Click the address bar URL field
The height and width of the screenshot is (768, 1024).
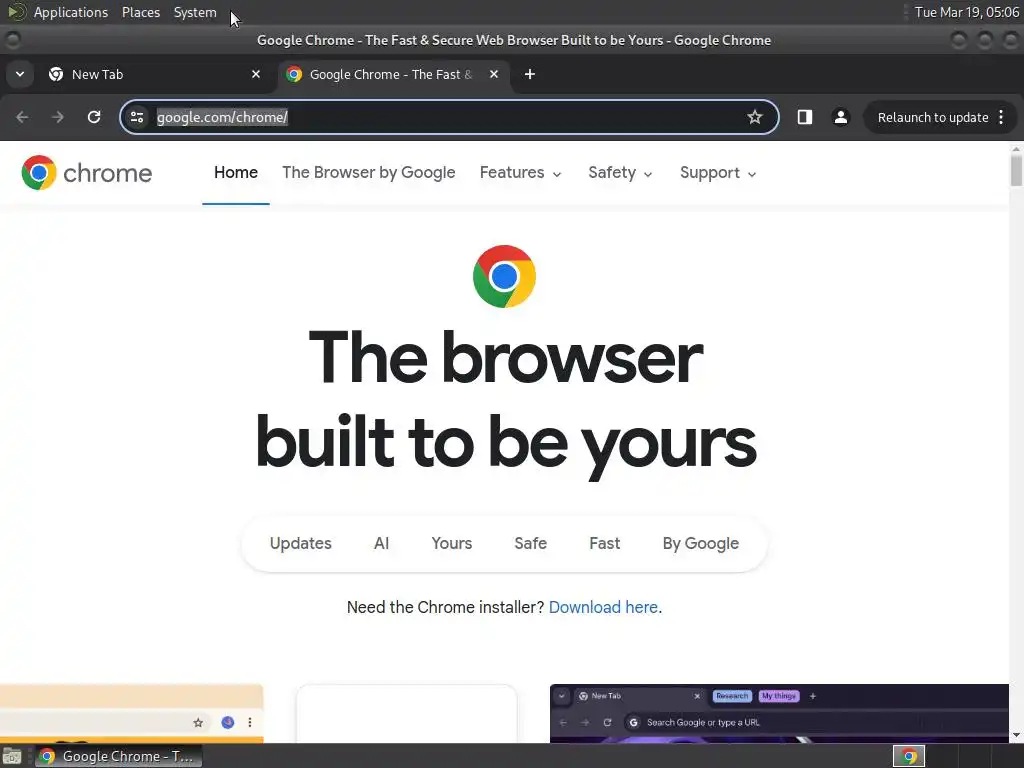tap(448, 117)
